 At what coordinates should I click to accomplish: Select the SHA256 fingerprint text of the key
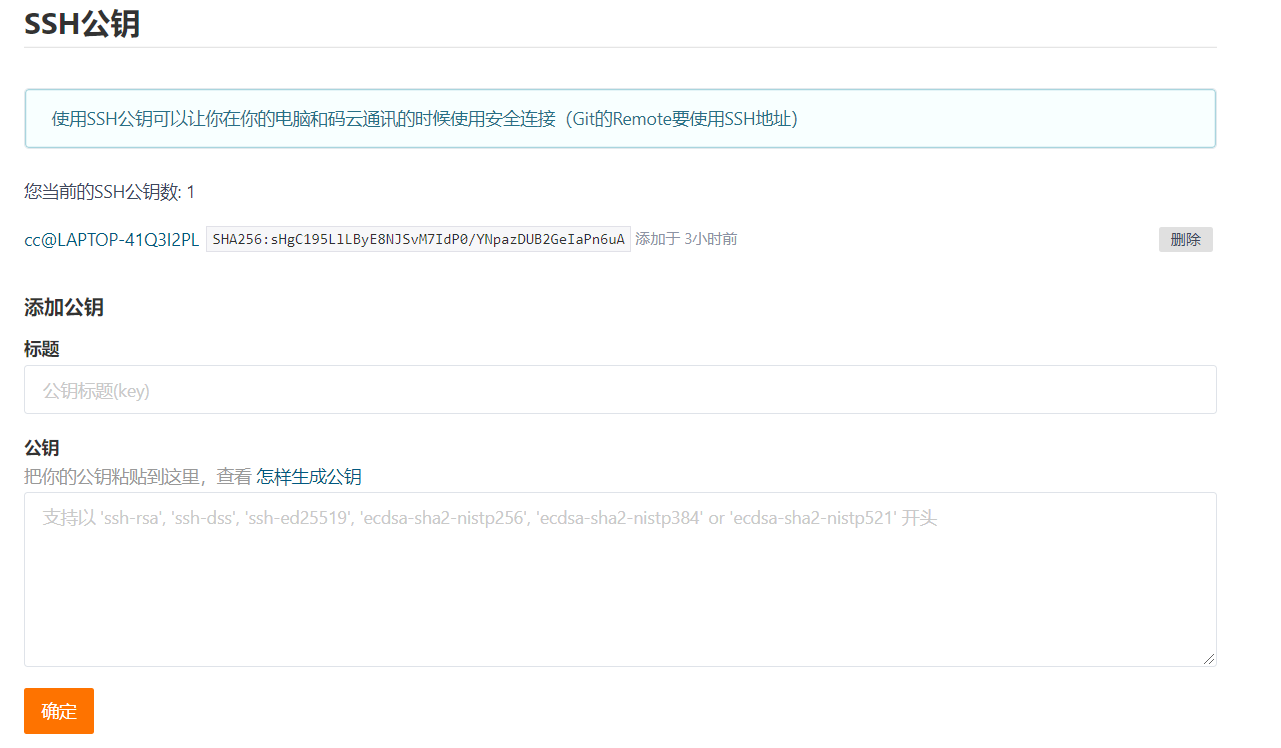[417, 239]
